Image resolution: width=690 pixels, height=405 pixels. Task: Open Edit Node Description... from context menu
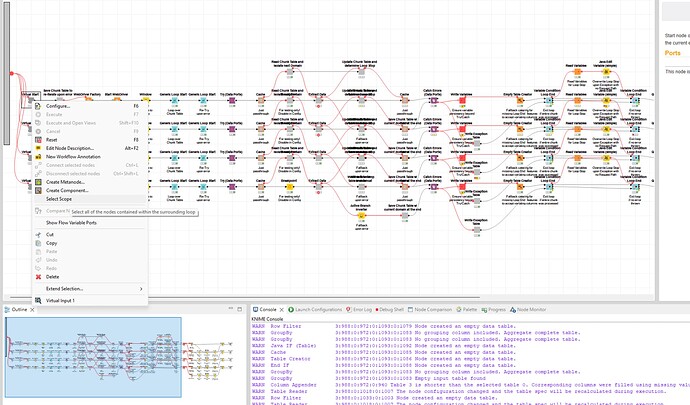pos(70,148)
